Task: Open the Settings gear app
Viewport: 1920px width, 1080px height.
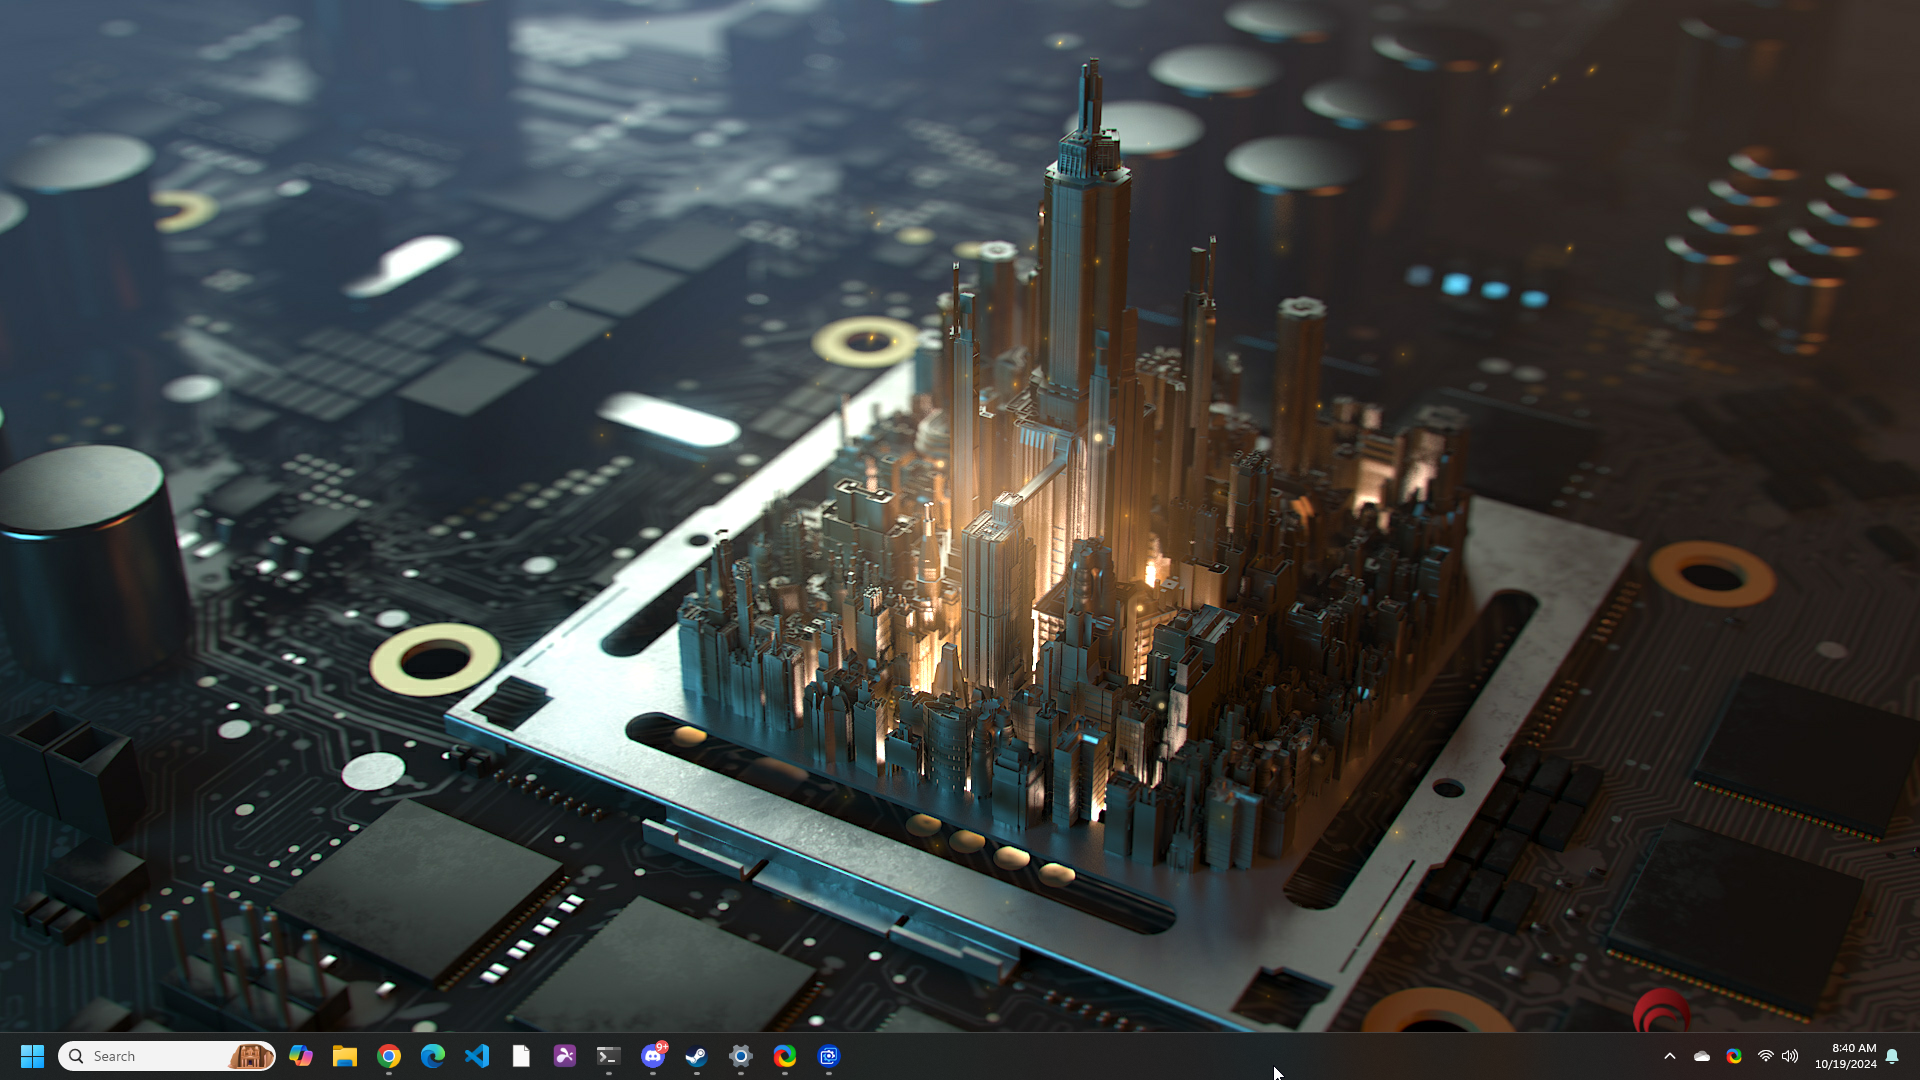Action: coord(741,1056)
